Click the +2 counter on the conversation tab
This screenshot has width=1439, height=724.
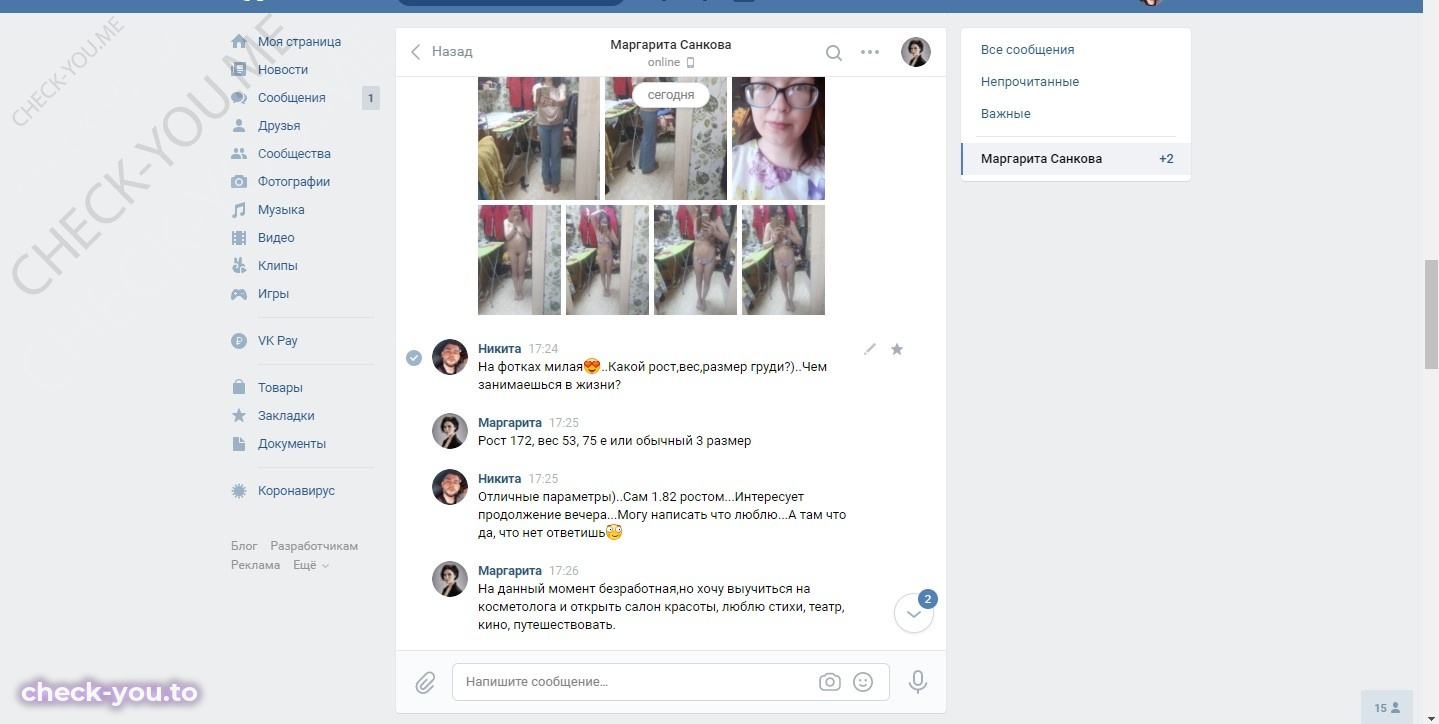point(1166,159)
